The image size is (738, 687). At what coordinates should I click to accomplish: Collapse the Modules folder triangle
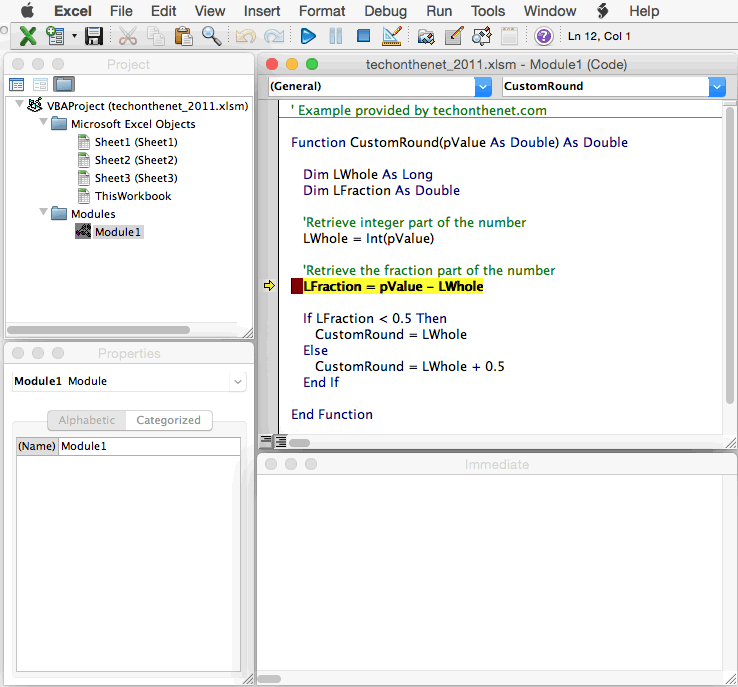(x=43, y=212)
